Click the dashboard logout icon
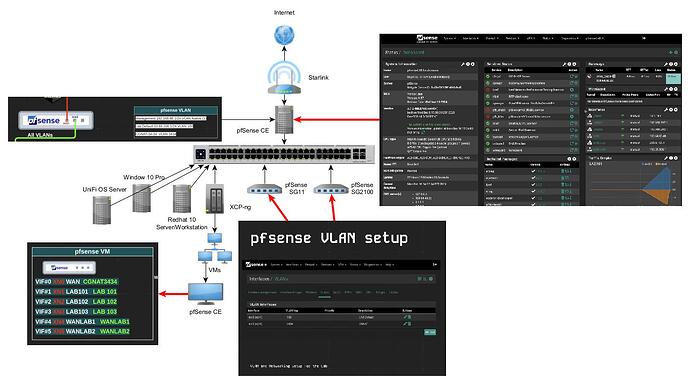690x388 pixels. pyautogui.click(x=644, y=38)
